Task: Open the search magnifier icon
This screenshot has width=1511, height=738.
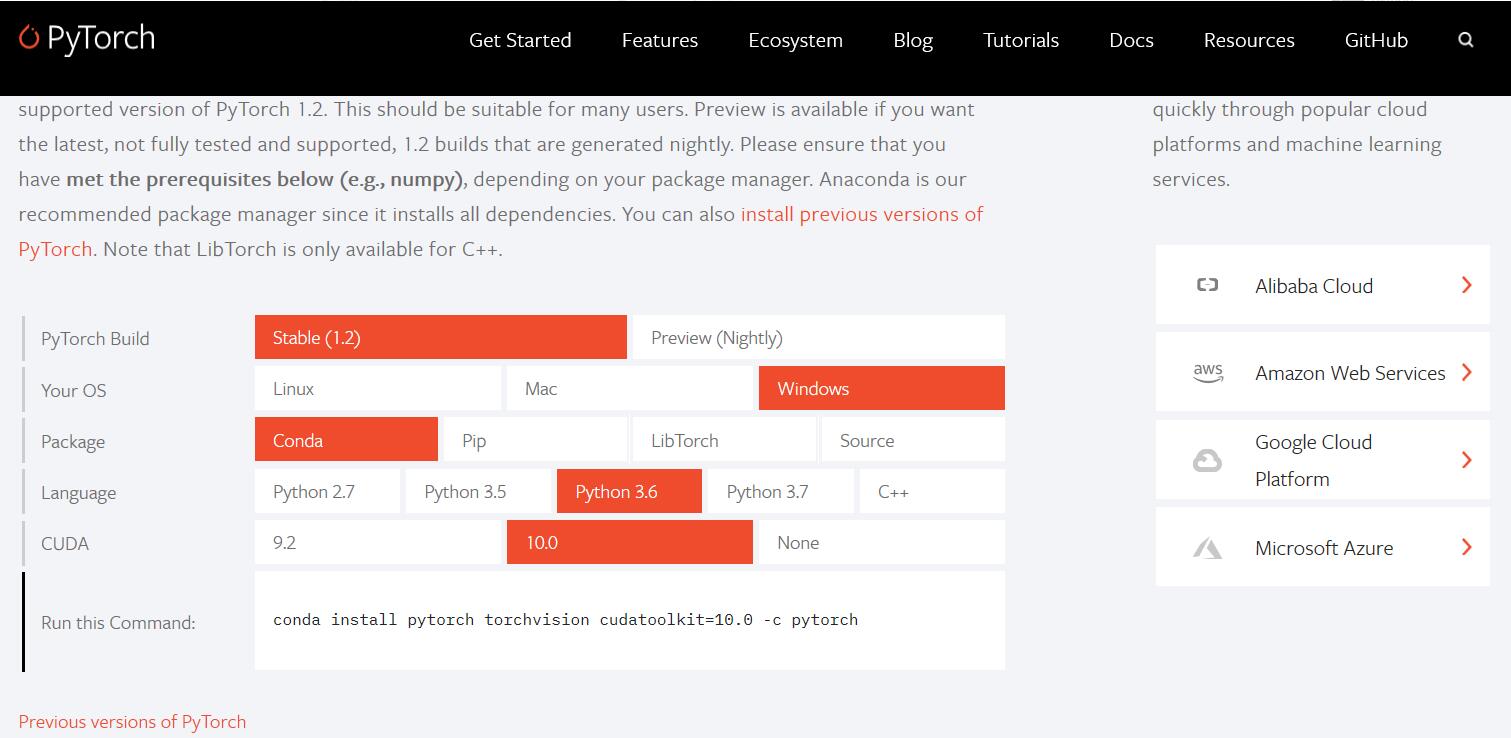Action: (x=1466, y=40)
